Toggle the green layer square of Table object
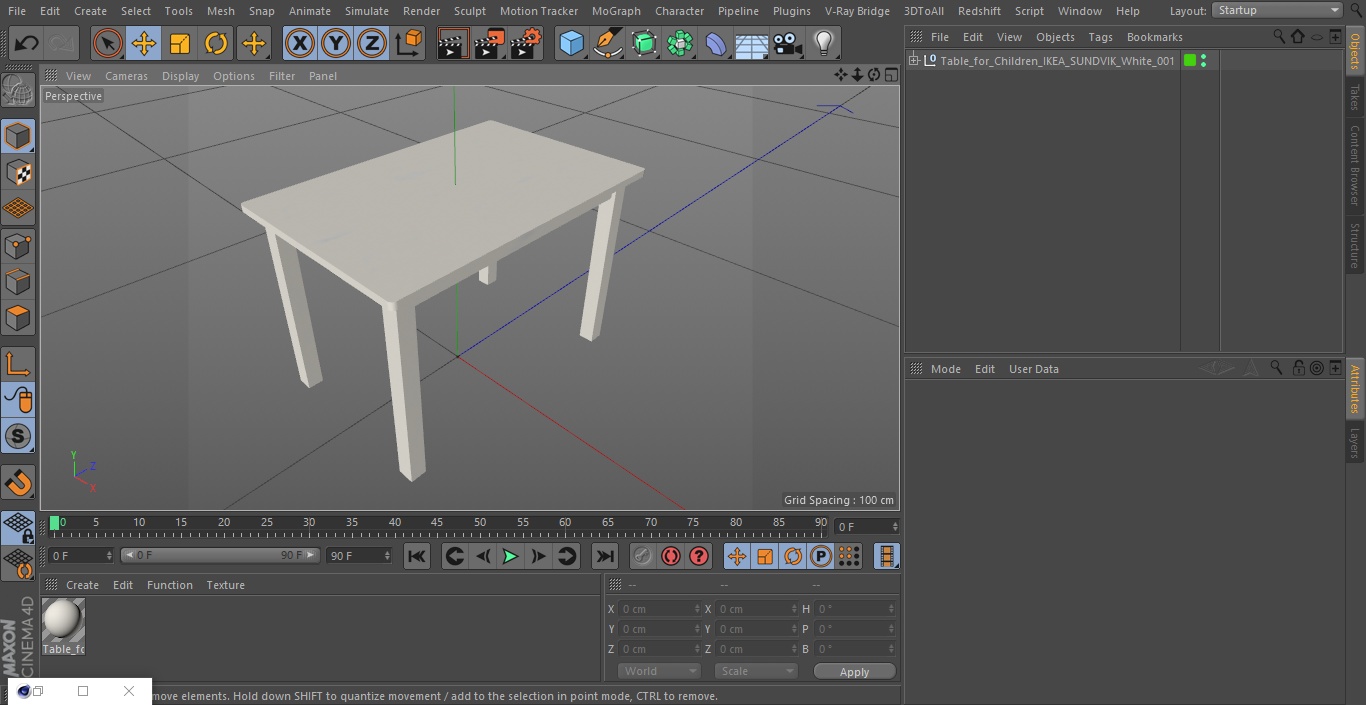 click(x=1190, y=61)
